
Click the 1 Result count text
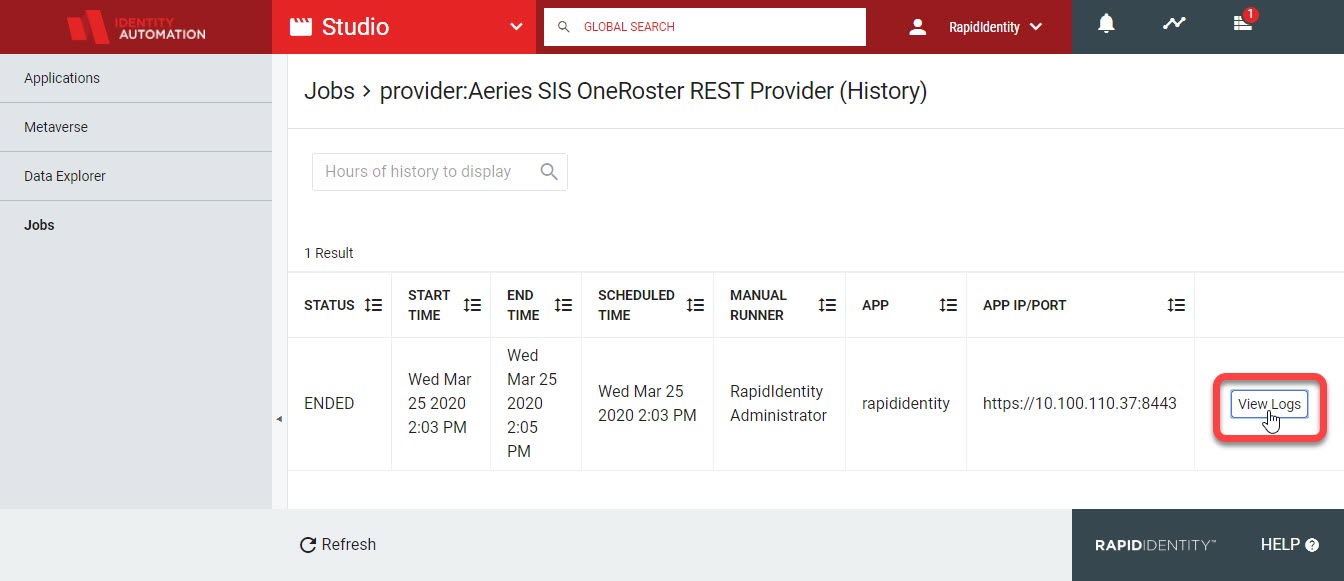click(x=329, y=253)
